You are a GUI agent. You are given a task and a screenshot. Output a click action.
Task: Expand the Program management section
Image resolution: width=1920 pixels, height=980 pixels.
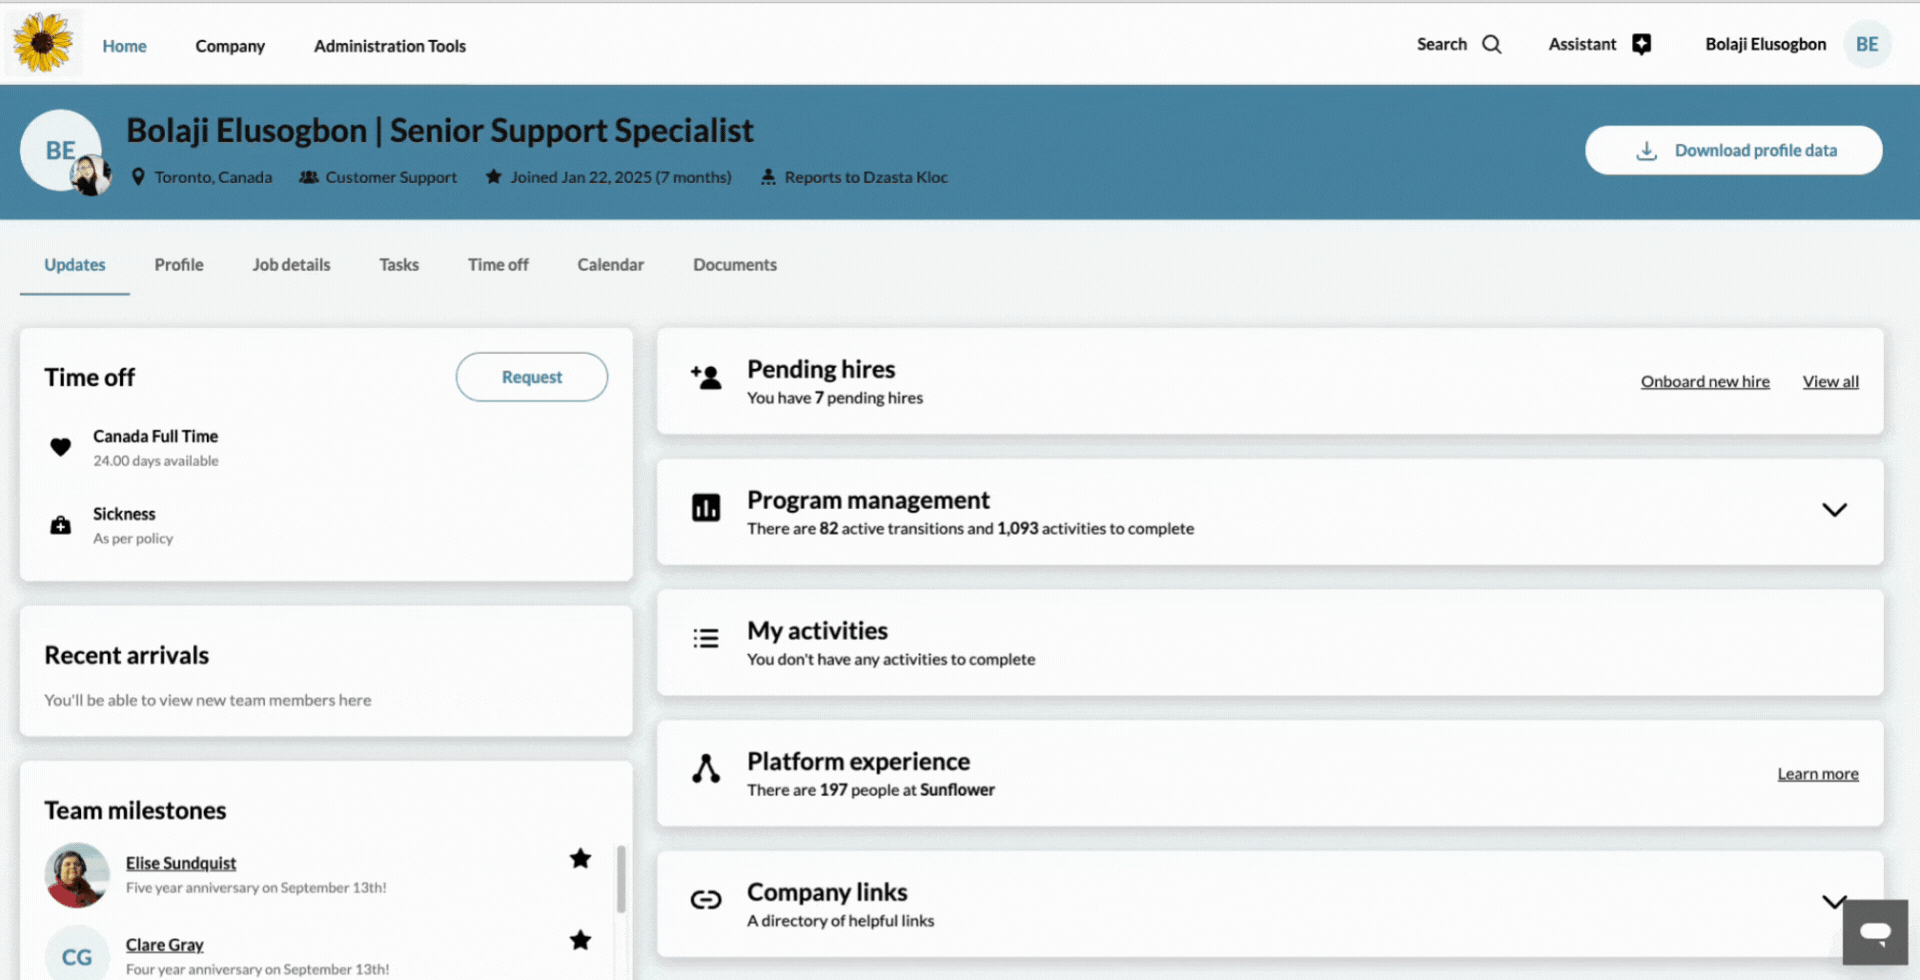coord(1833,510)
